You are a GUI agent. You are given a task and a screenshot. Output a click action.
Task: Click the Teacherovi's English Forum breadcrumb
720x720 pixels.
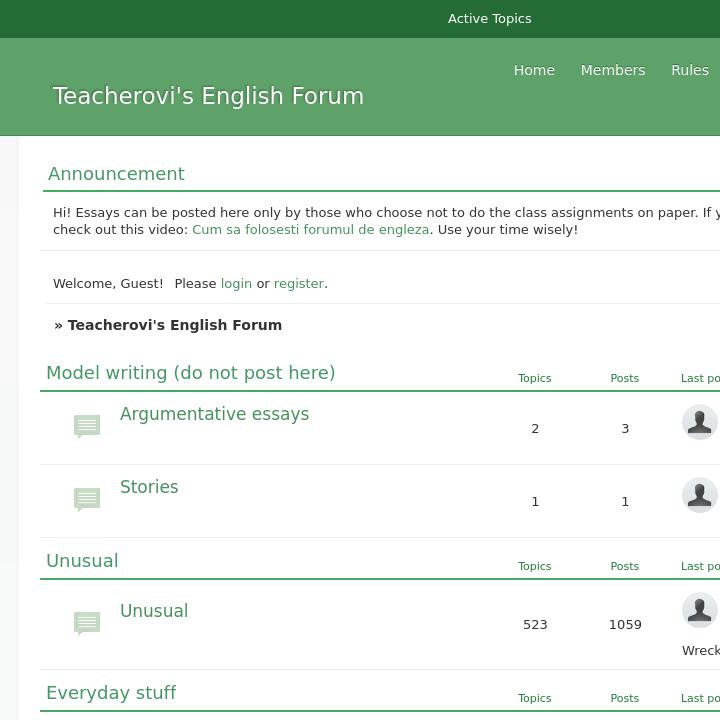tap(174, 325)
